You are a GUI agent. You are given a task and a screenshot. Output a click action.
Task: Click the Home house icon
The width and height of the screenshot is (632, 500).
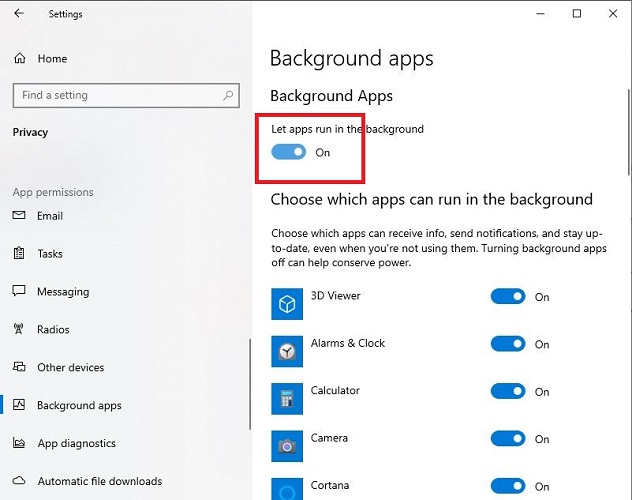click(x=19, y=58)
